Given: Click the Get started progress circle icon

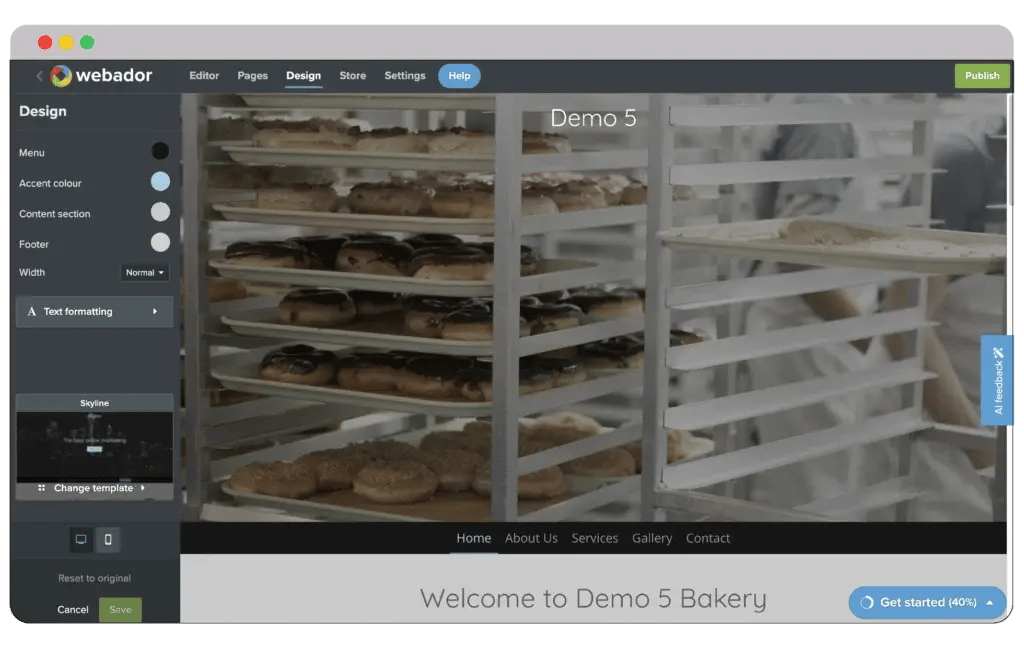Looking at the screenshot, I should (x=867, y=603).
